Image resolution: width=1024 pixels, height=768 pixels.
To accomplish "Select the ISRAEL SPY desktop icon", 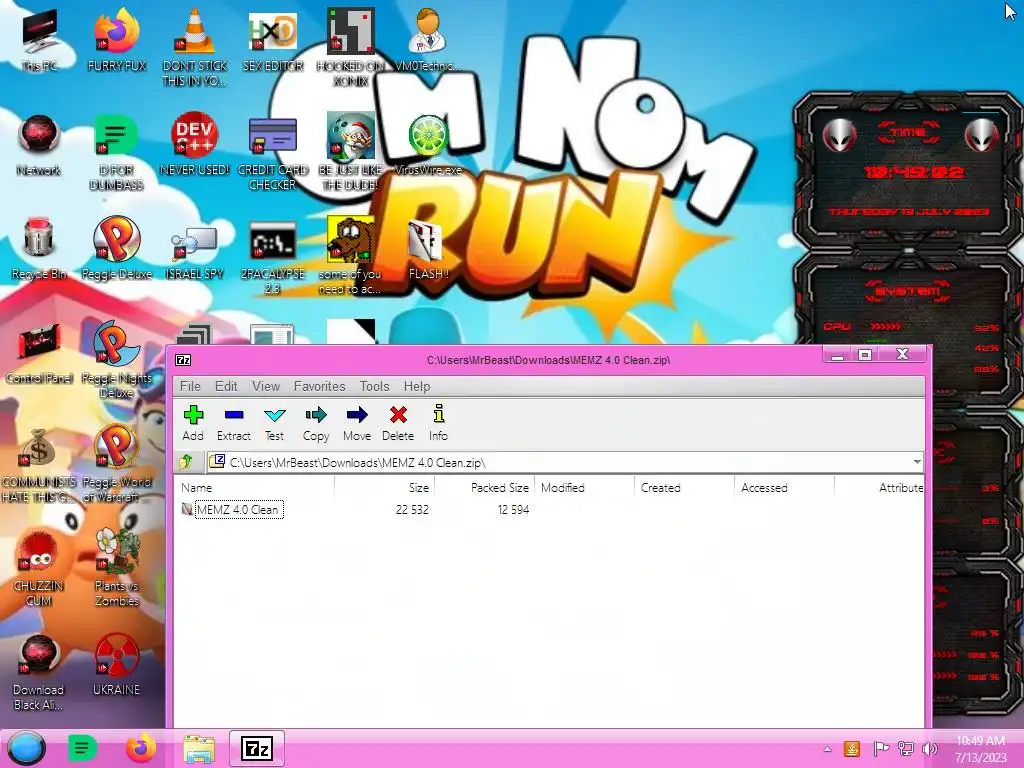I will click(195, 253).
